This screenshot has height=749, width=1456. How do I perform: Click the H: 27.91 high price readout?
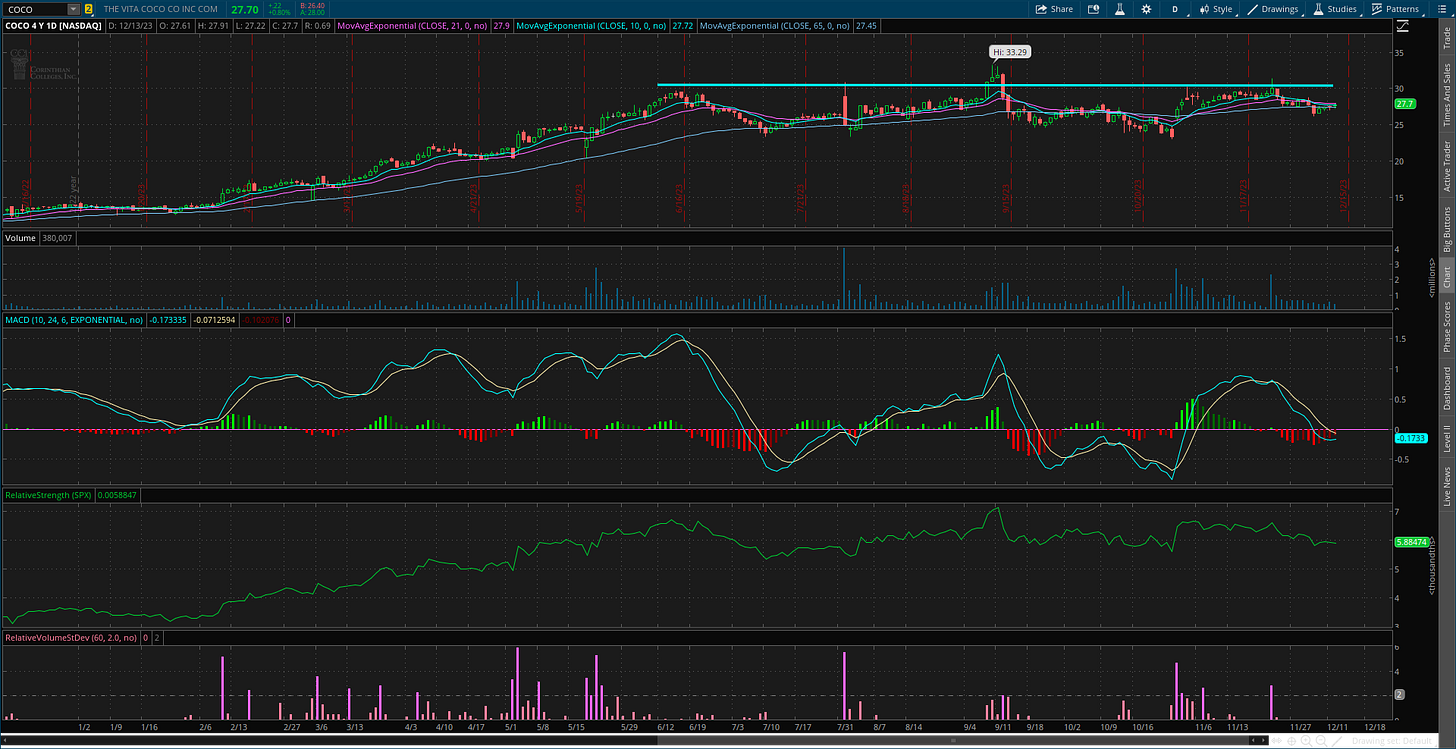(x=214, y=25)
